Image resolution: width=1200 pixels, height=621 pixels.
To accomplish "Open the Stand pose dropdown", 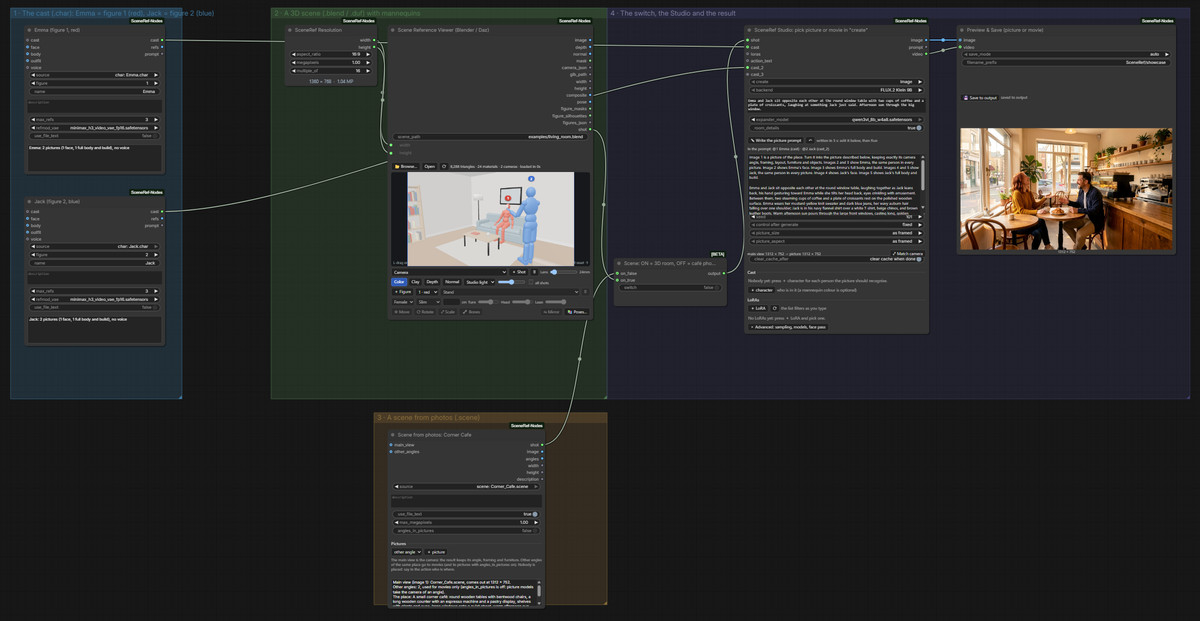I will pyautogui.click(x=510, y=292).
